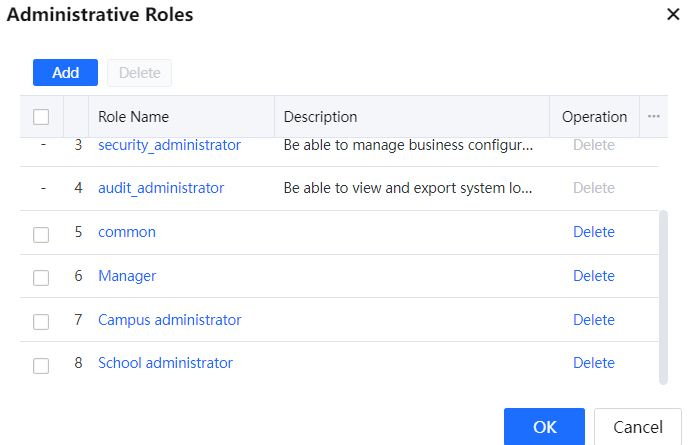Click Cancel to dismiss the dialog
Screen dimensions: 694x445
(x=637, y=427)
